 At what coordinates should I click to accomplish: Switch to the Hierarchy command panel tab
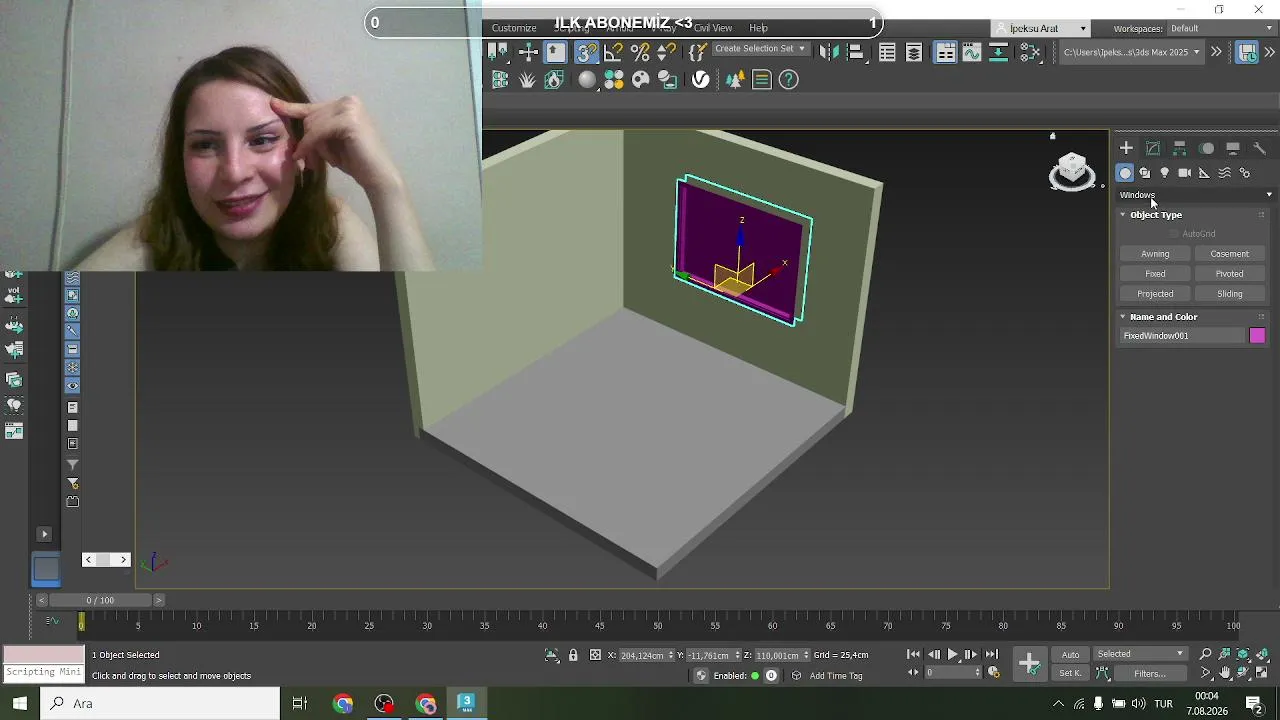click(x=1180, y=148)
